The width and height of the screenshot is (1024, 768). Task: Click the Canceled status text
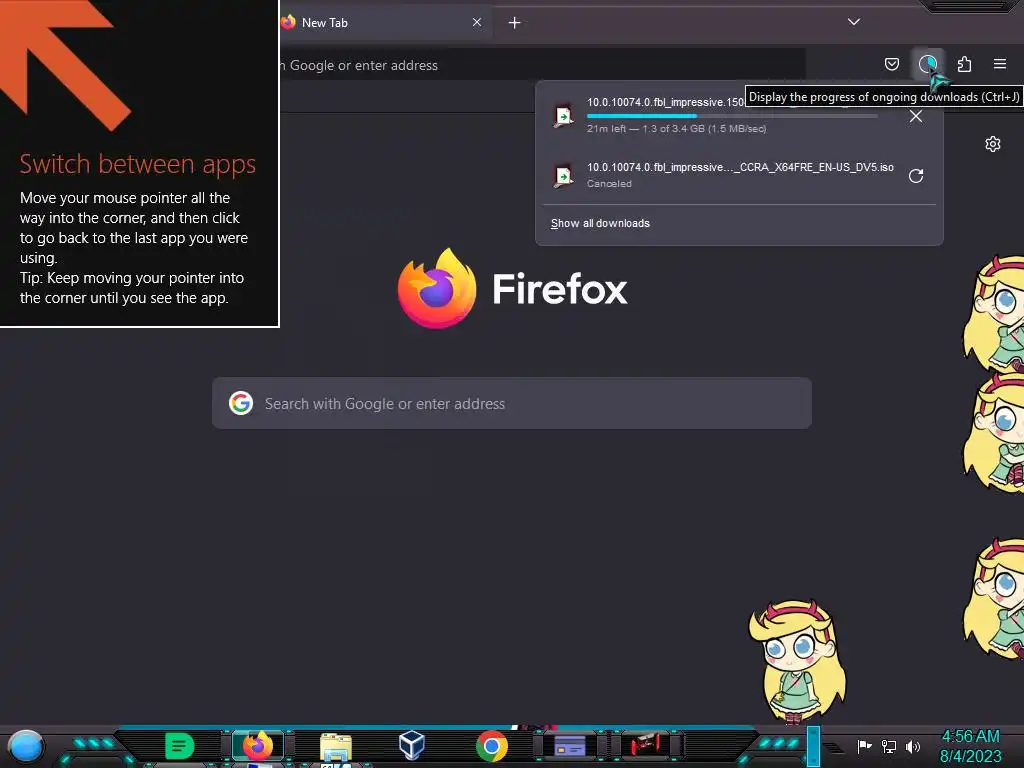609,184
